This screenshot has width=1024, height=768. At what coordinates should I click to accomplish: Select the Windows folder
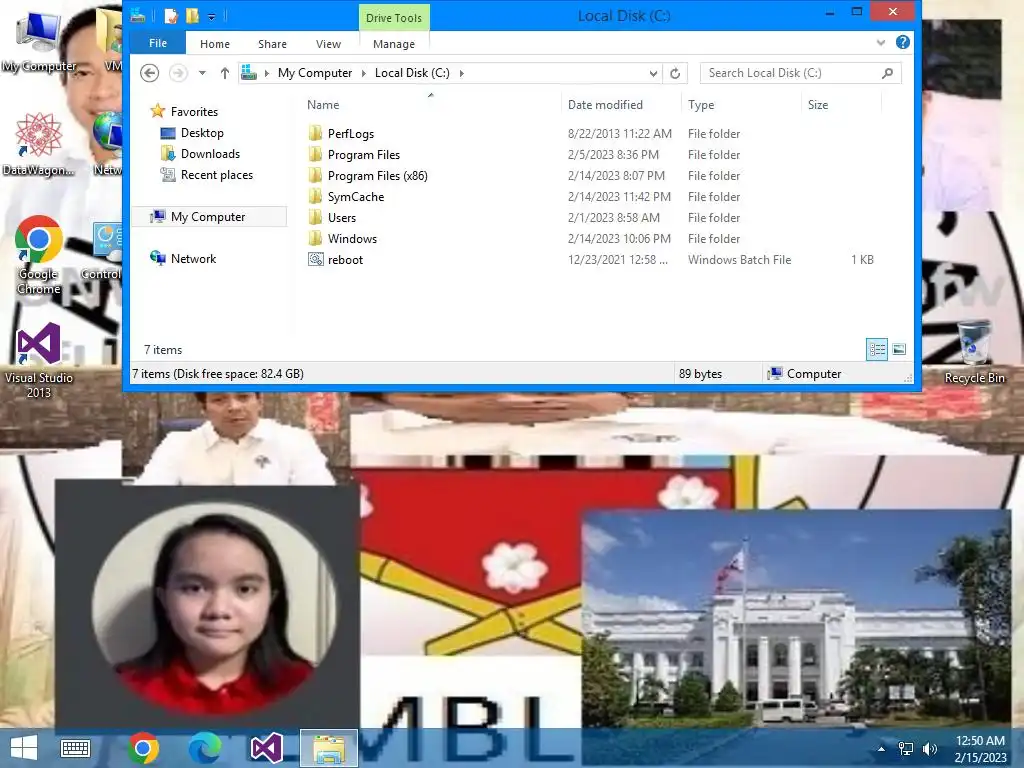point(352,238)
